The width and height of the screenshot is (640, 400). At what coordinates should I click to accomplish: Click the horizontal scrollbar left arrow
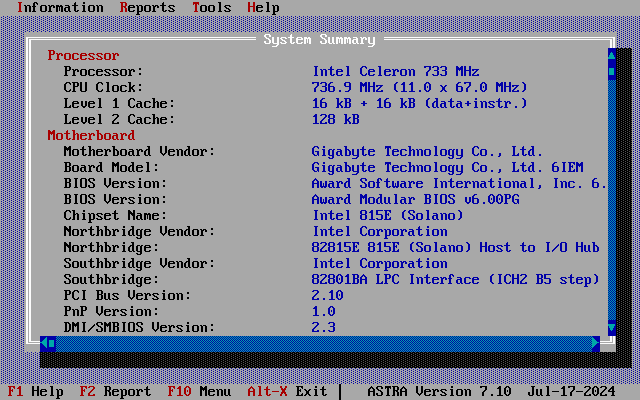[x=44, y=343]
